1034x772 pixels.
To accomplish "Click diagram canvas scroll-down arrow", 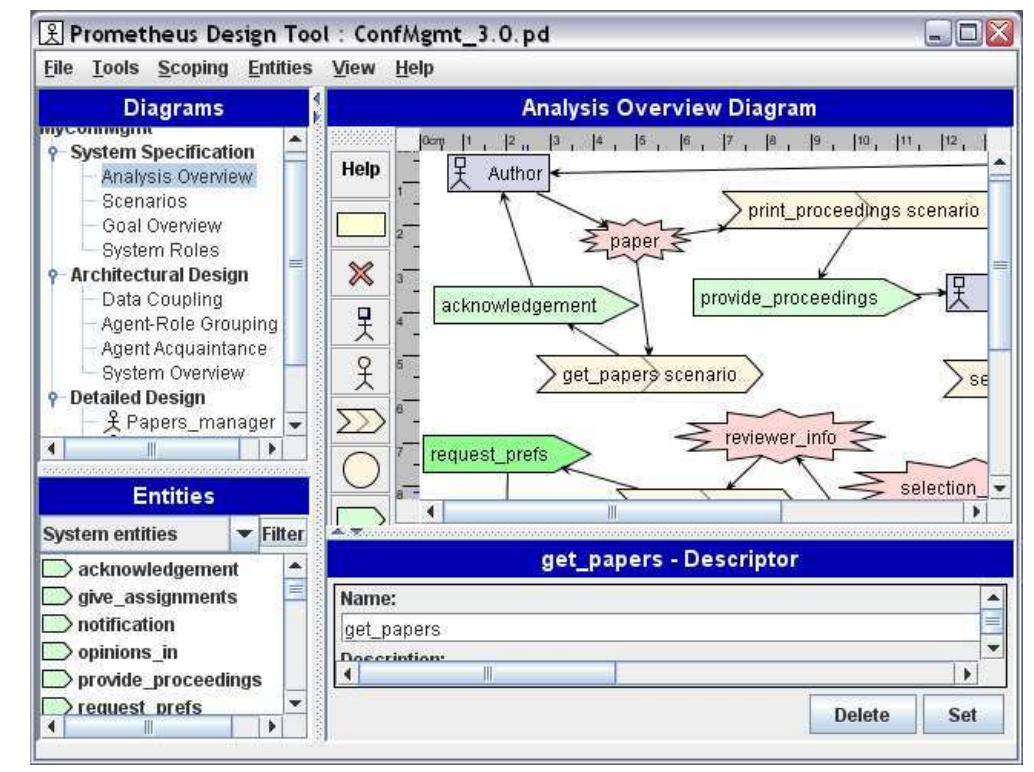I will click(1000, 489).
